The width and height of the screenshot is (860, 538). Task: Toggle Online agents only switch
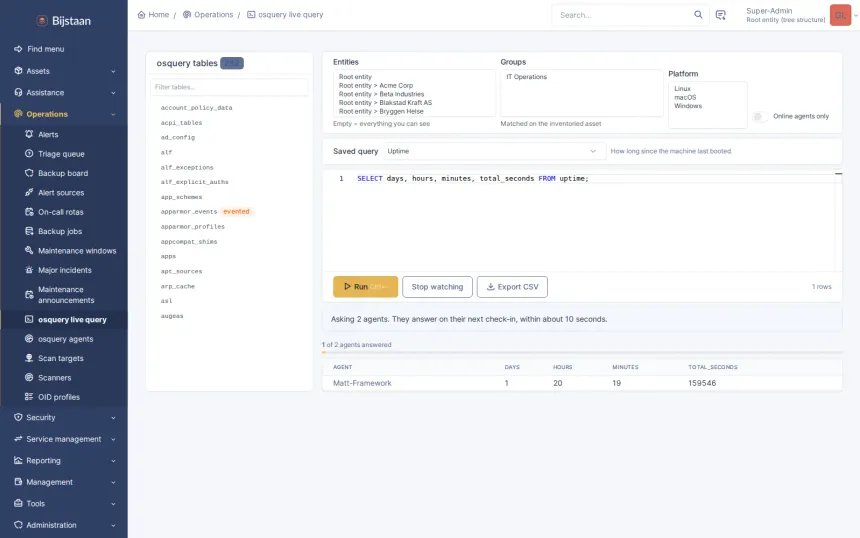pos(760,116)
